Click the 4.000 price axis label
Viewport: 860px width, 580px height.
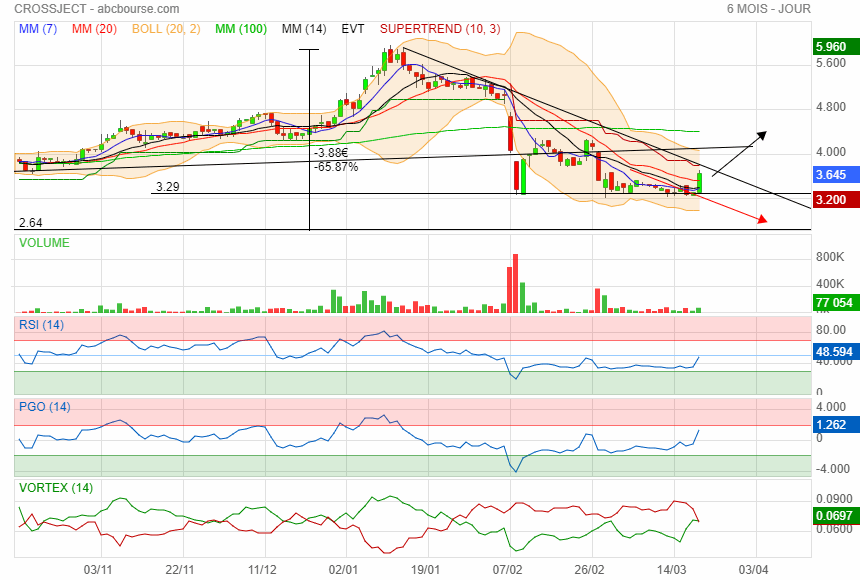tap(831, 151)
